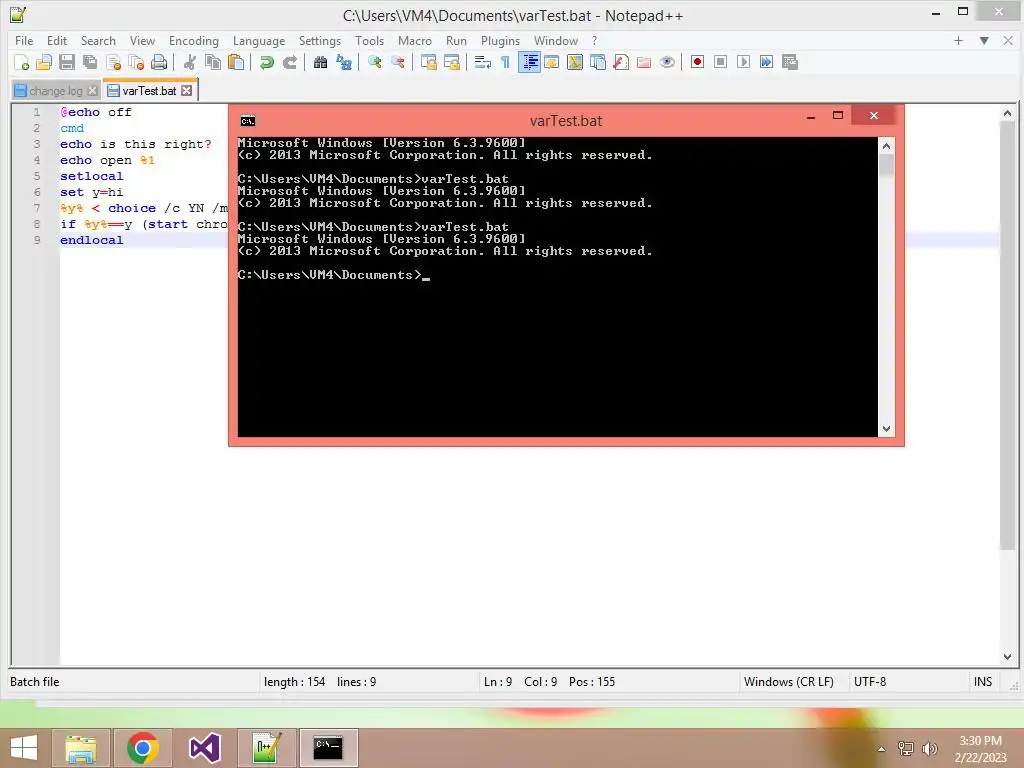Toggle Show All Characters pilcrow icon

pos(505,62)
